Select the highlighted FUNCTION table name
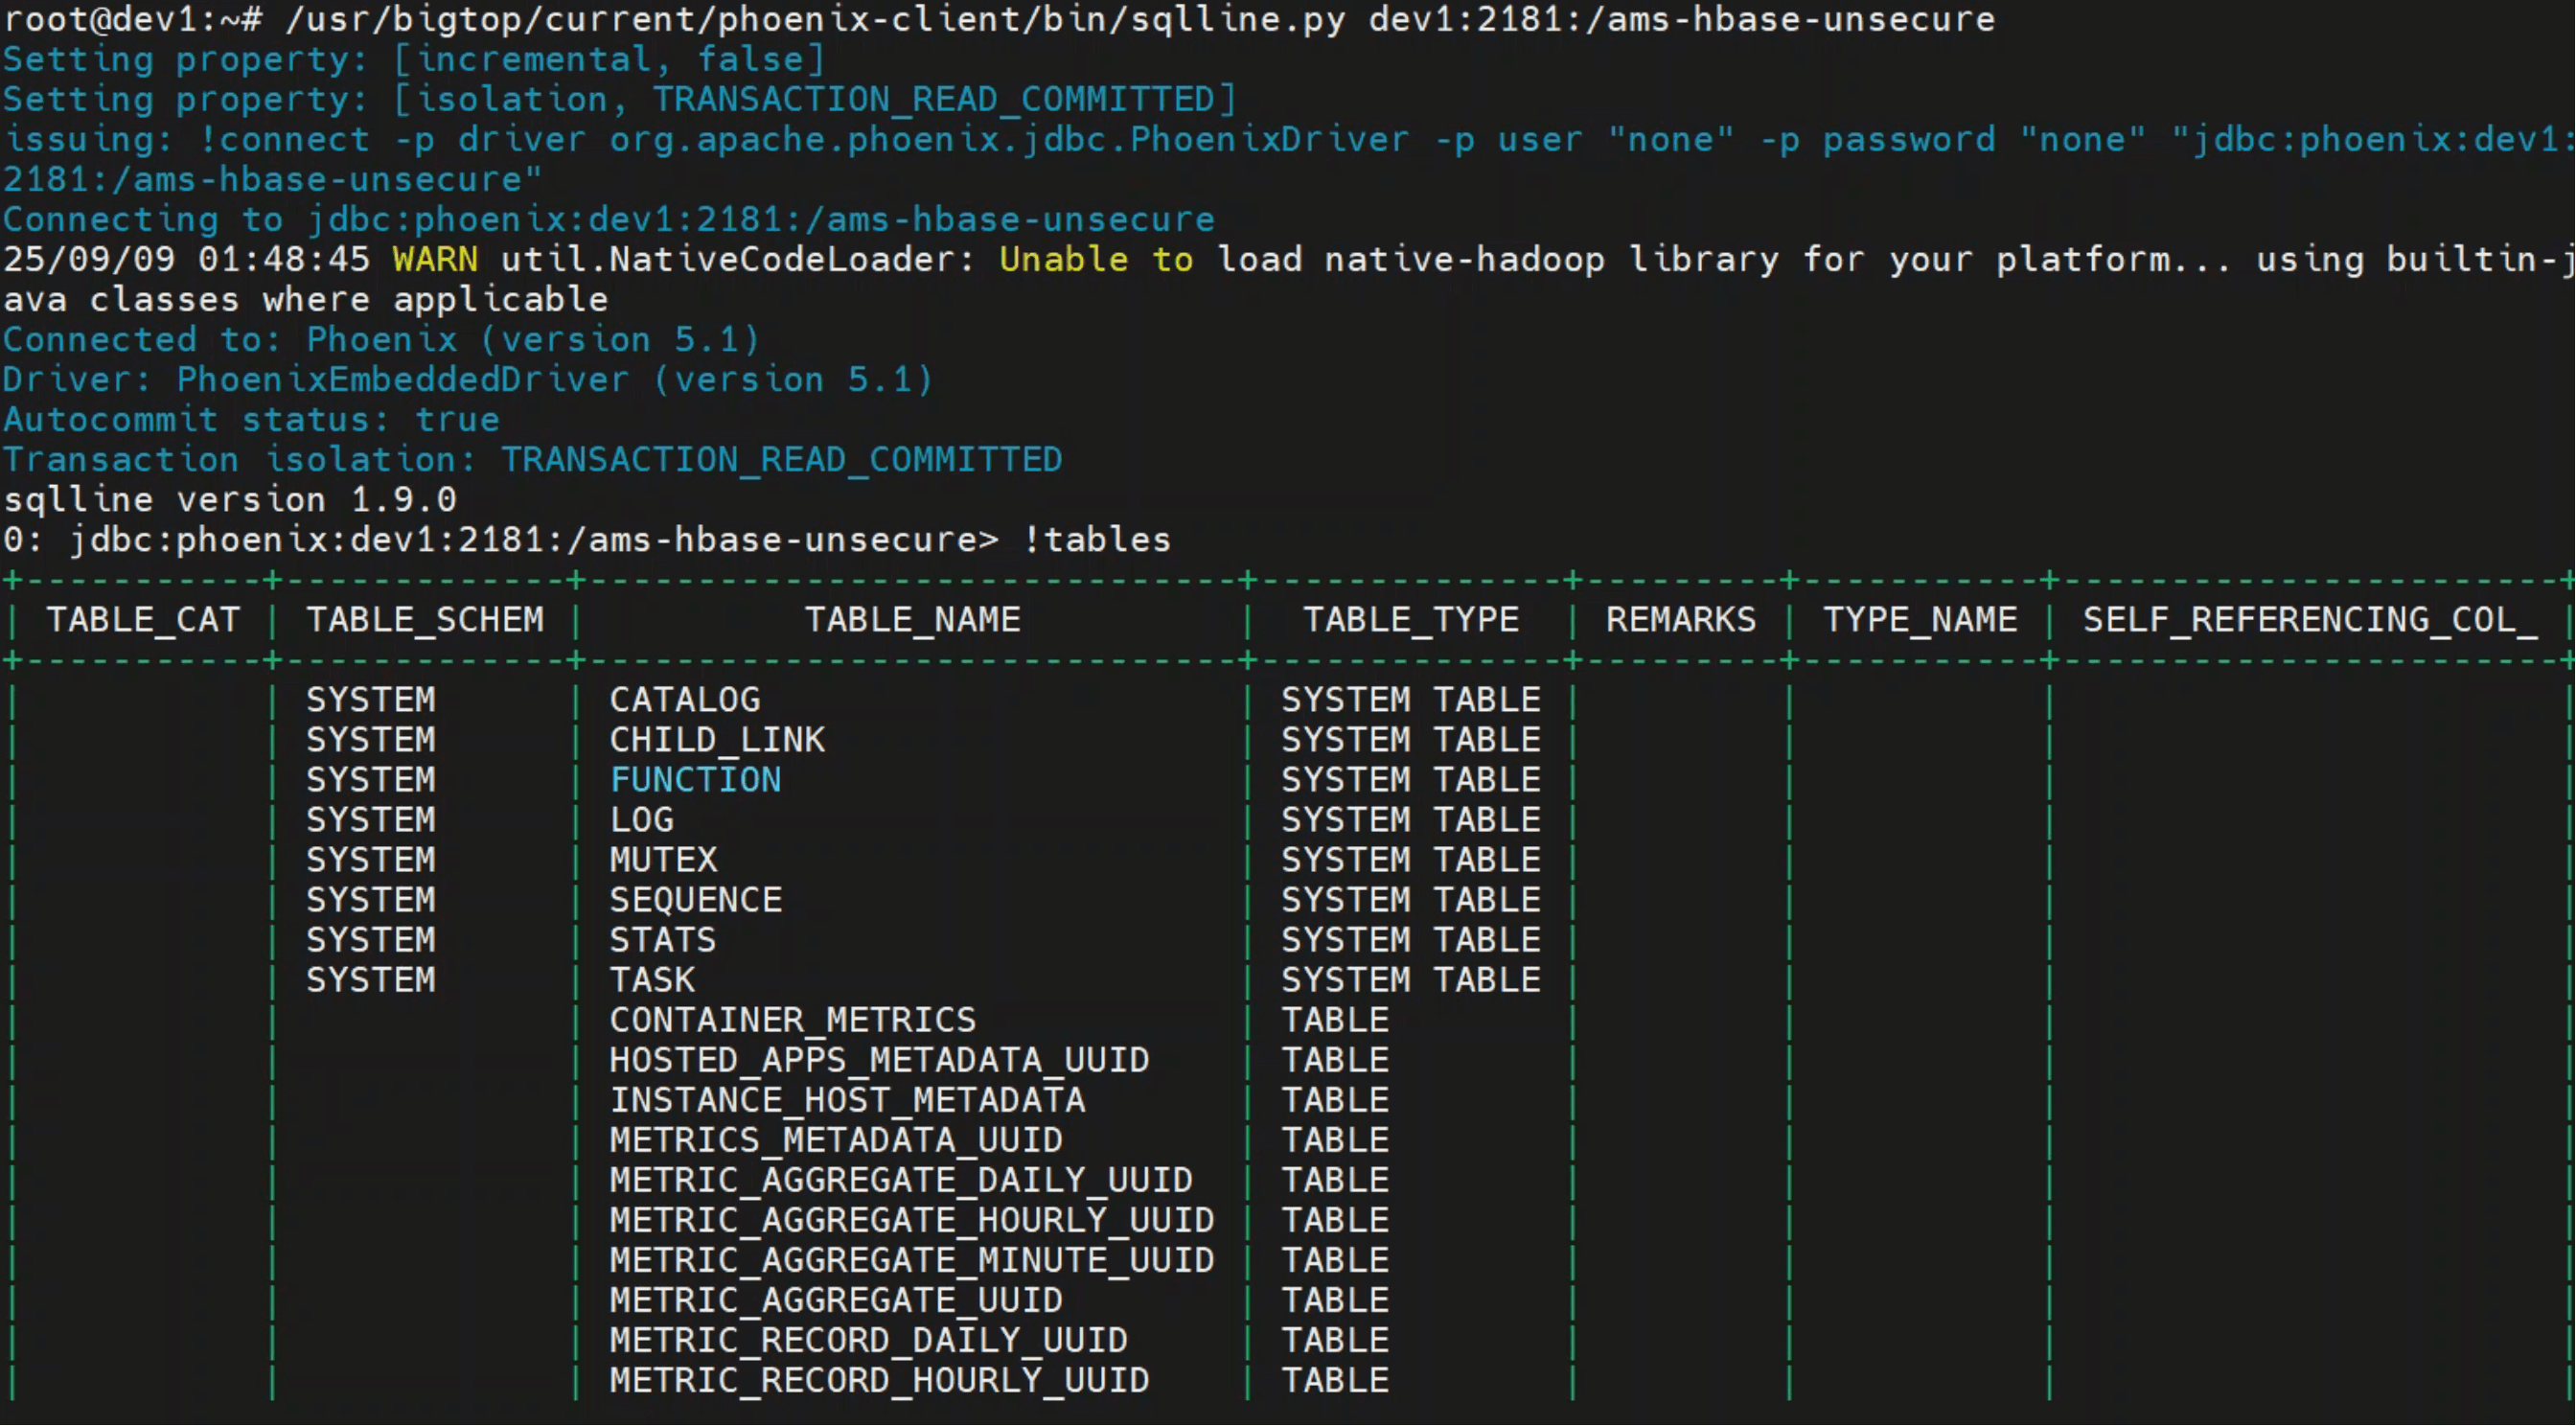The width and height of the screenshot is (2576, 1426). [696, 780]
